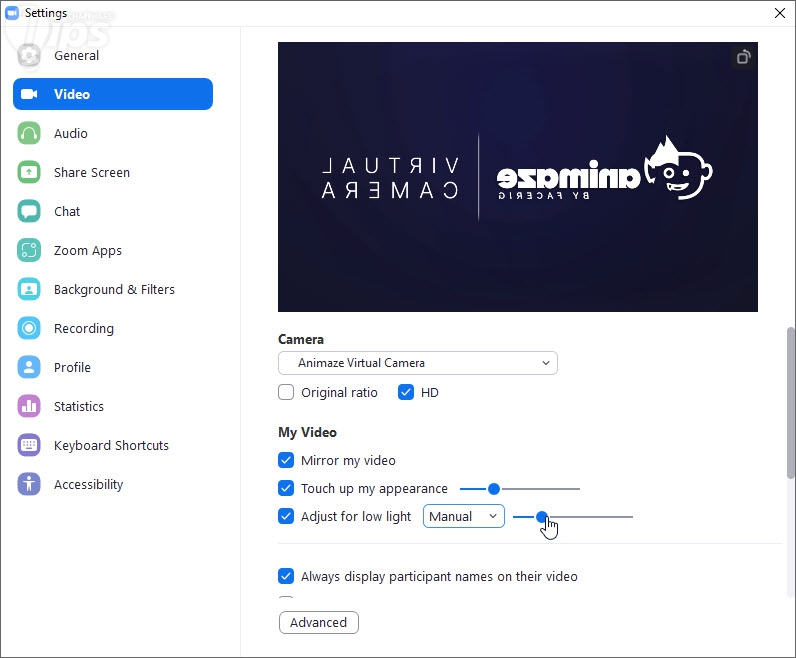The height and width of the screenshot is (658, 796).
Task: Disable Mirror my video
Action: (x=286, y=460)
